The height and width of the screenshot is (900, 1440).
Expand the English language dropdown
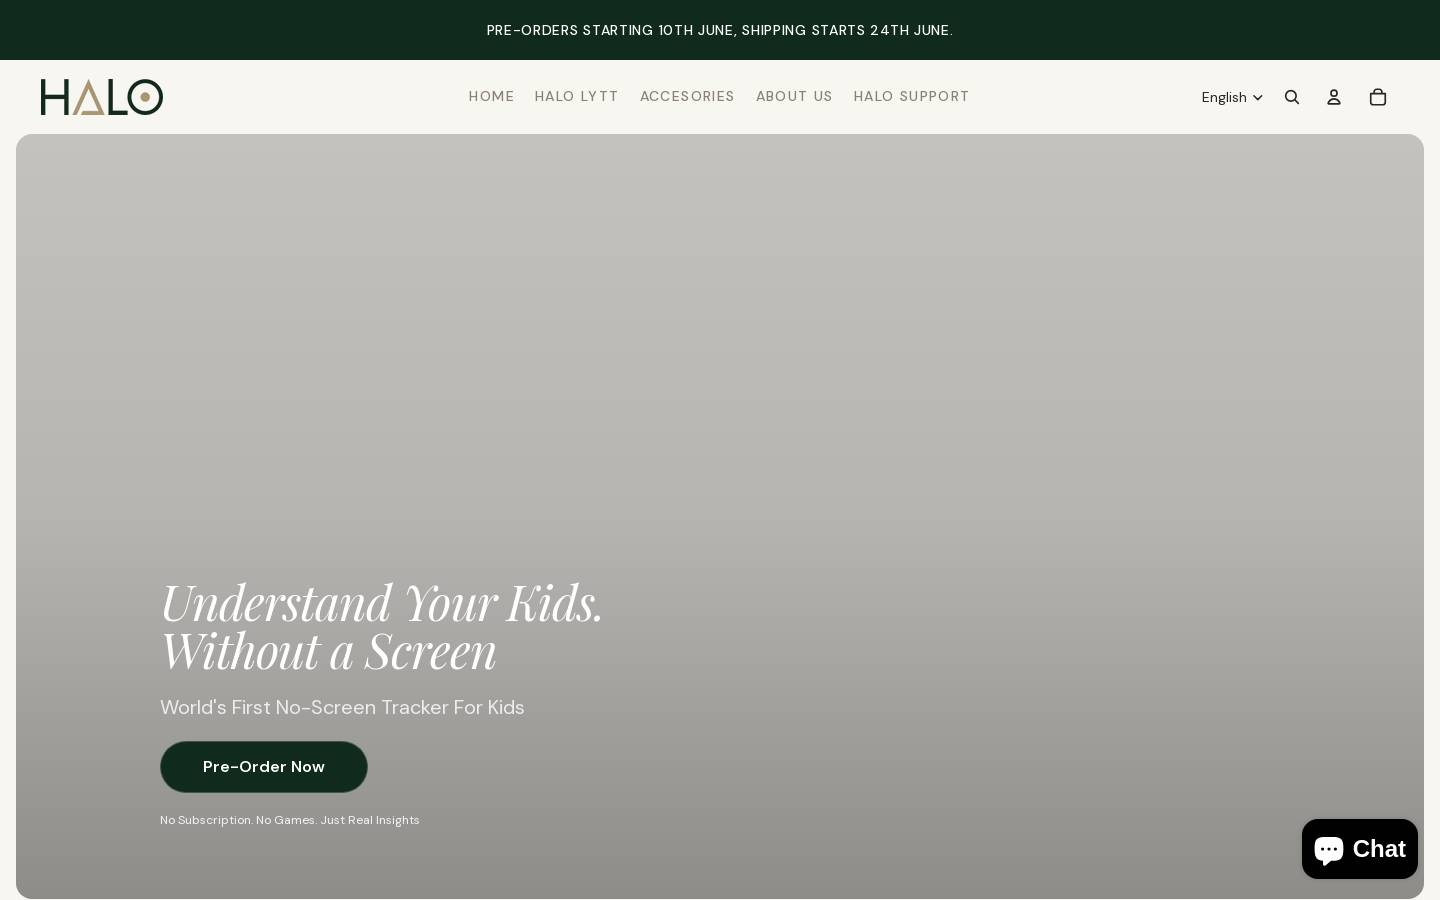[1232, 97]
